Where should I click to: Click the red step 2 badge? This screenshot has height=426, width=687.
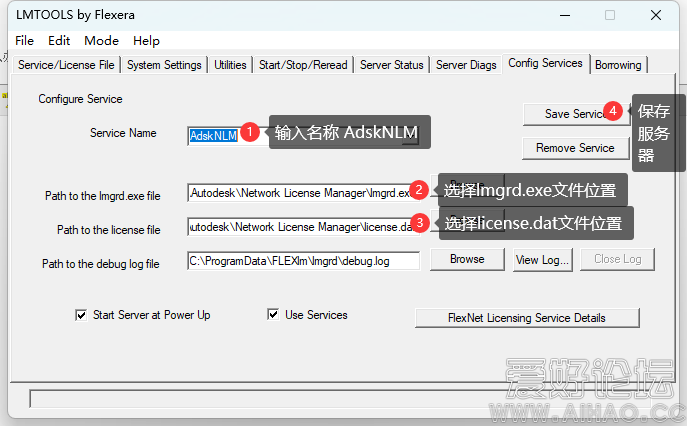tap(420, 190)
